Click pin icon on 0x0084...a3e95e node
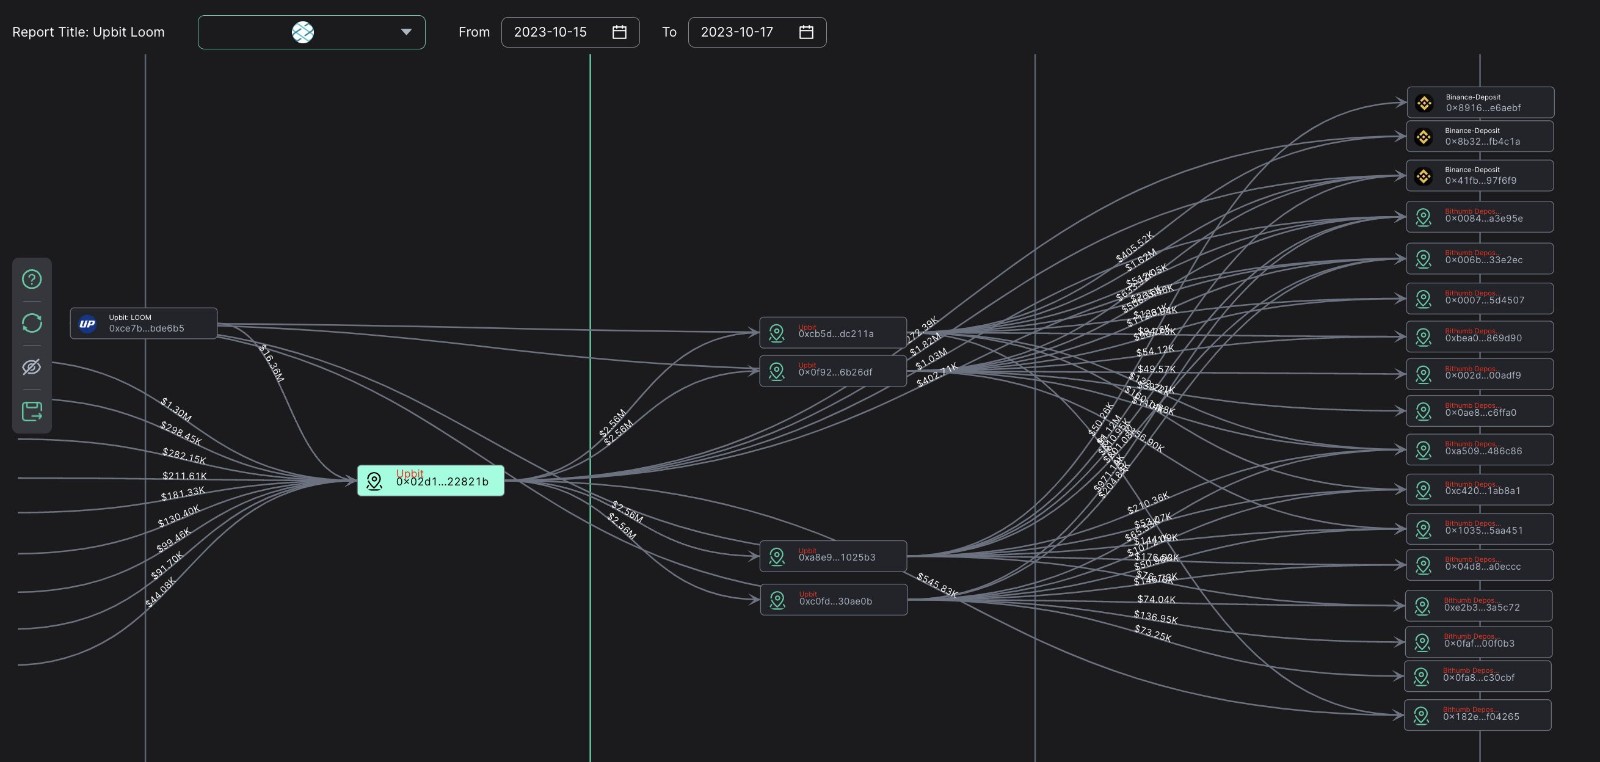The image size is (1600, 762). point(1423,217)
